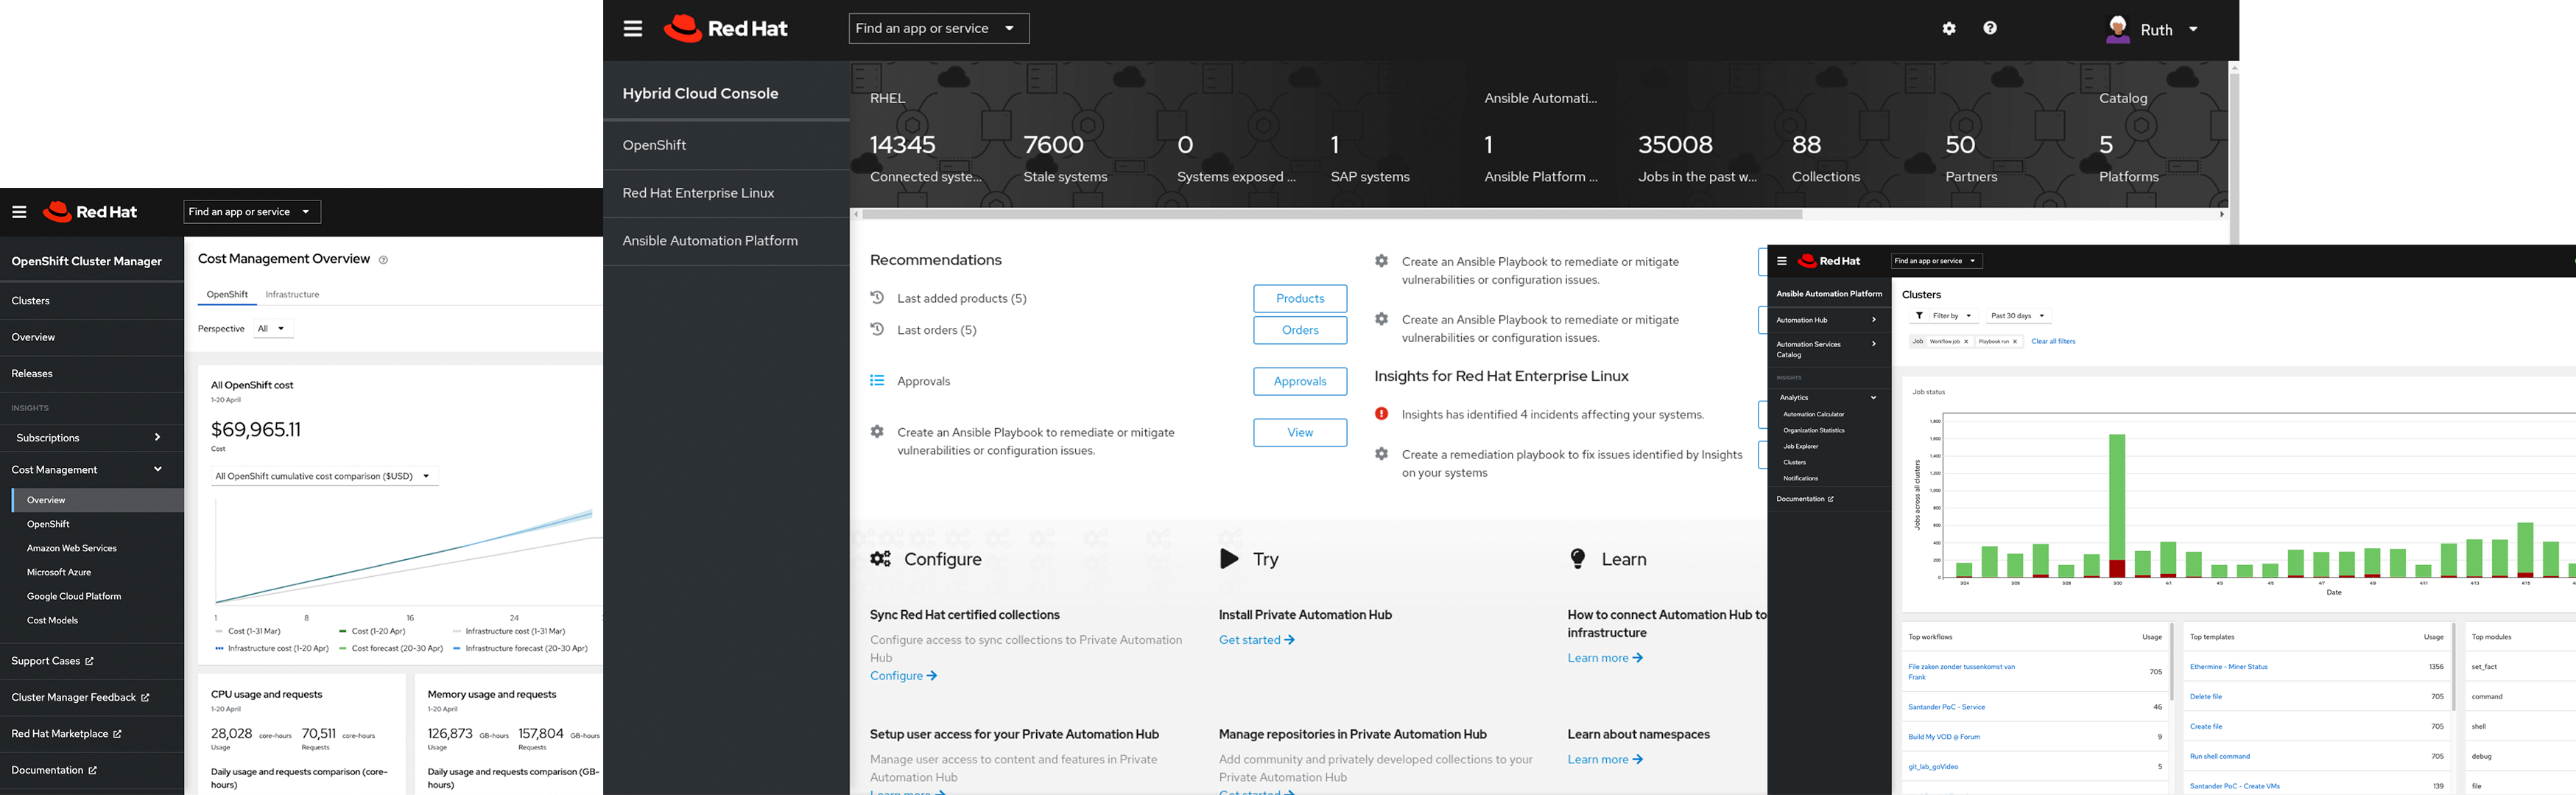Click help icon beside Cost Management Overview title
Screen dimensions: 2576x795
383,260
